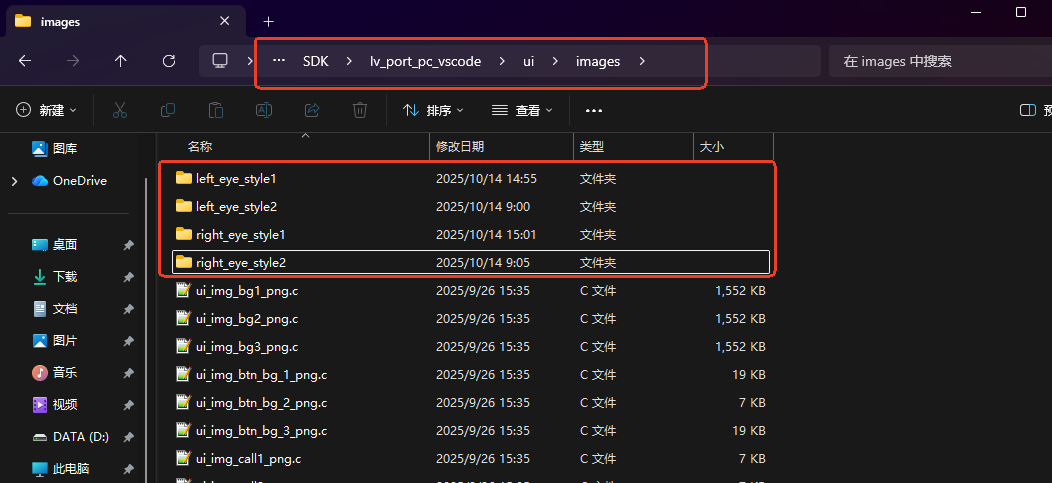
Task: Select the images tab
Action: coord(126,21)
